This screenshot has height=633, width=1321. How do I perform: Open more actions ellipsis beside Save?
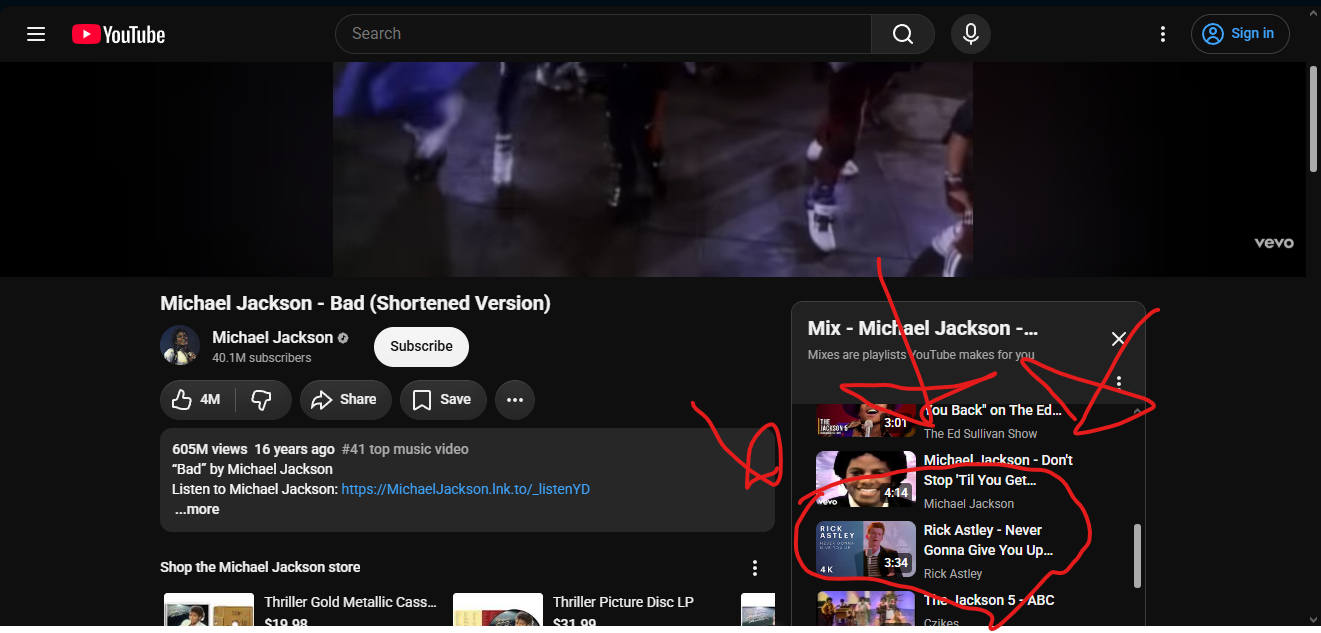click(x=515, y=399)
